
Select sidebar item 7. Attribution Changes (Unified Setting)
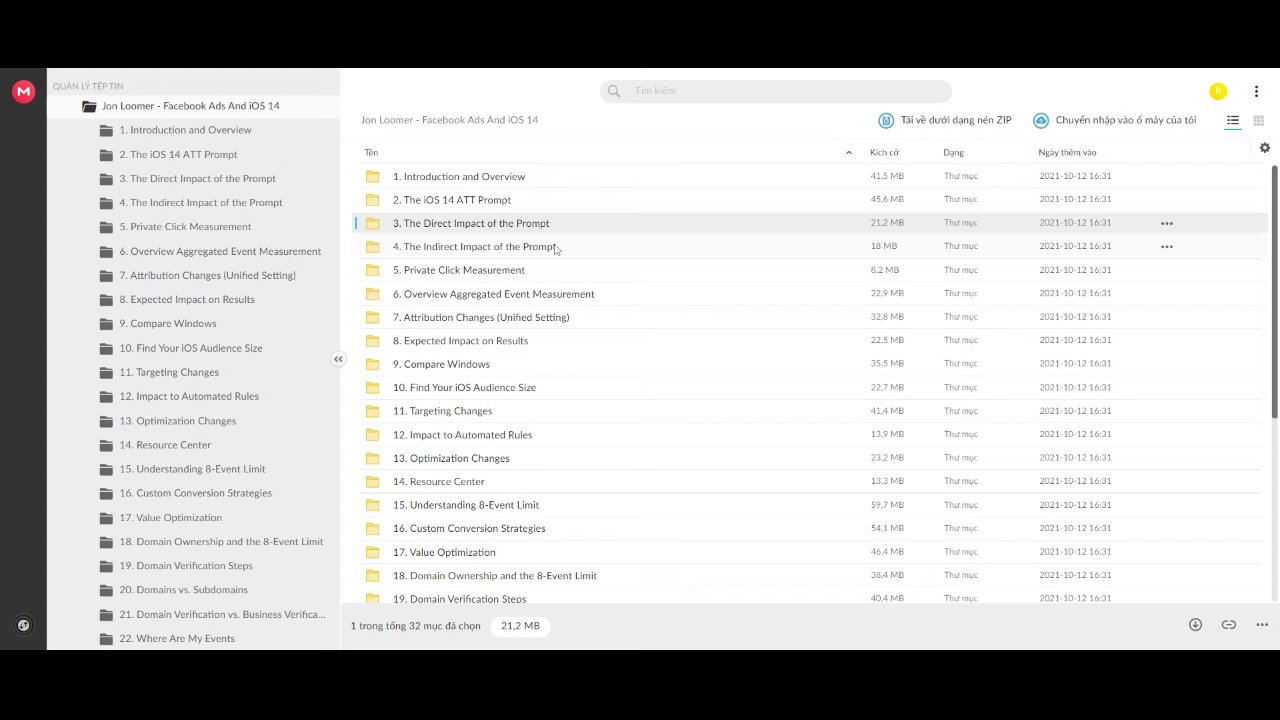(207, 275)
